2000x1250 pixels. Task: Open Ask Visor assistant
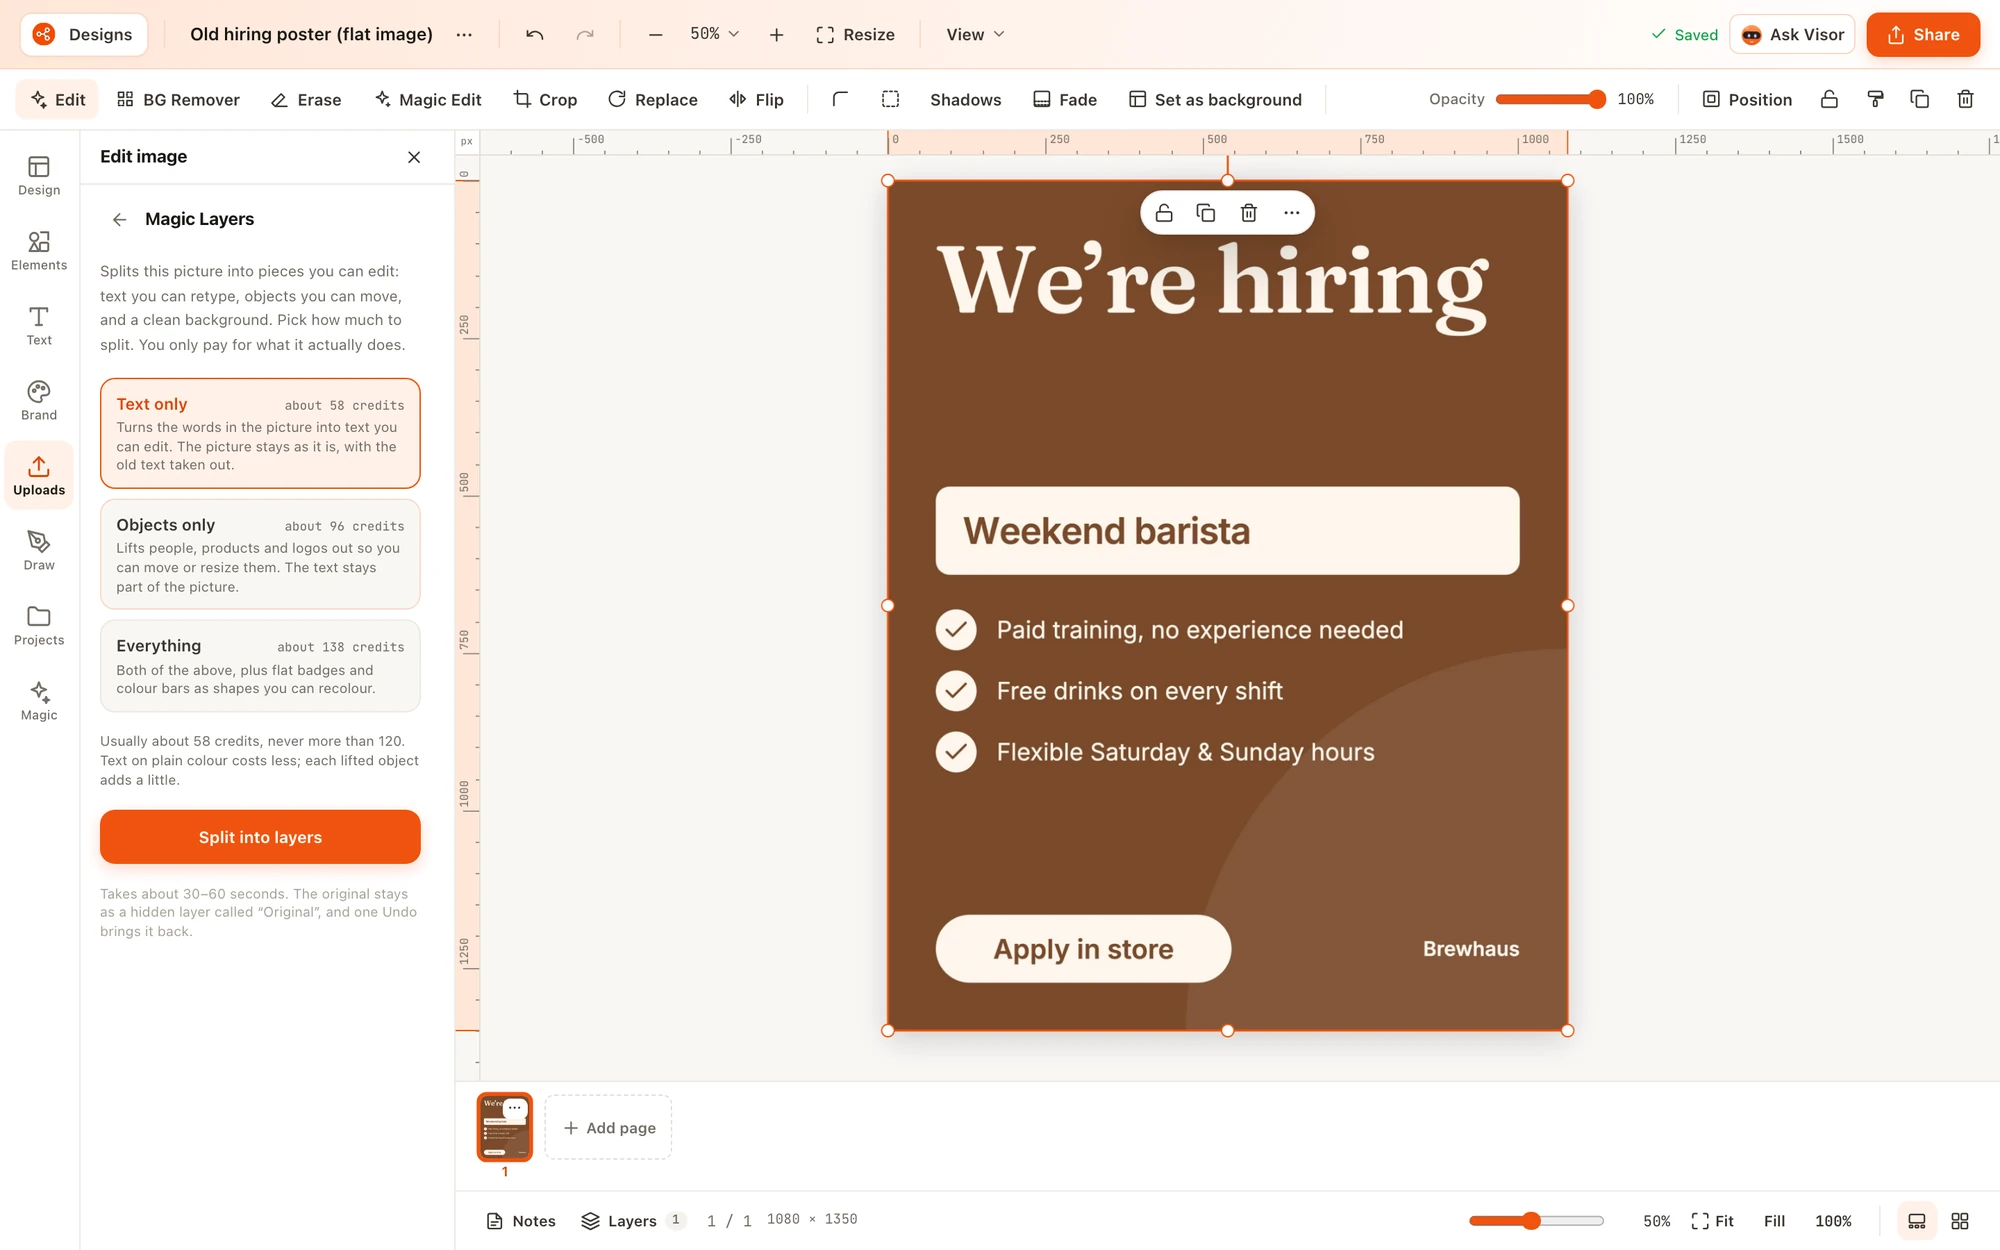[x=1792, y=34]
